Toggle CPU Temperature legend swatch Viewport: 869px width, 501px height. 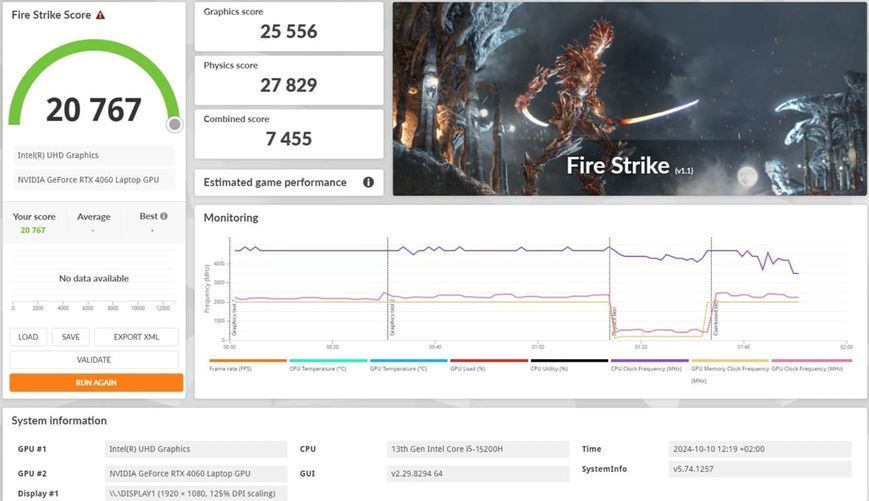328,361
